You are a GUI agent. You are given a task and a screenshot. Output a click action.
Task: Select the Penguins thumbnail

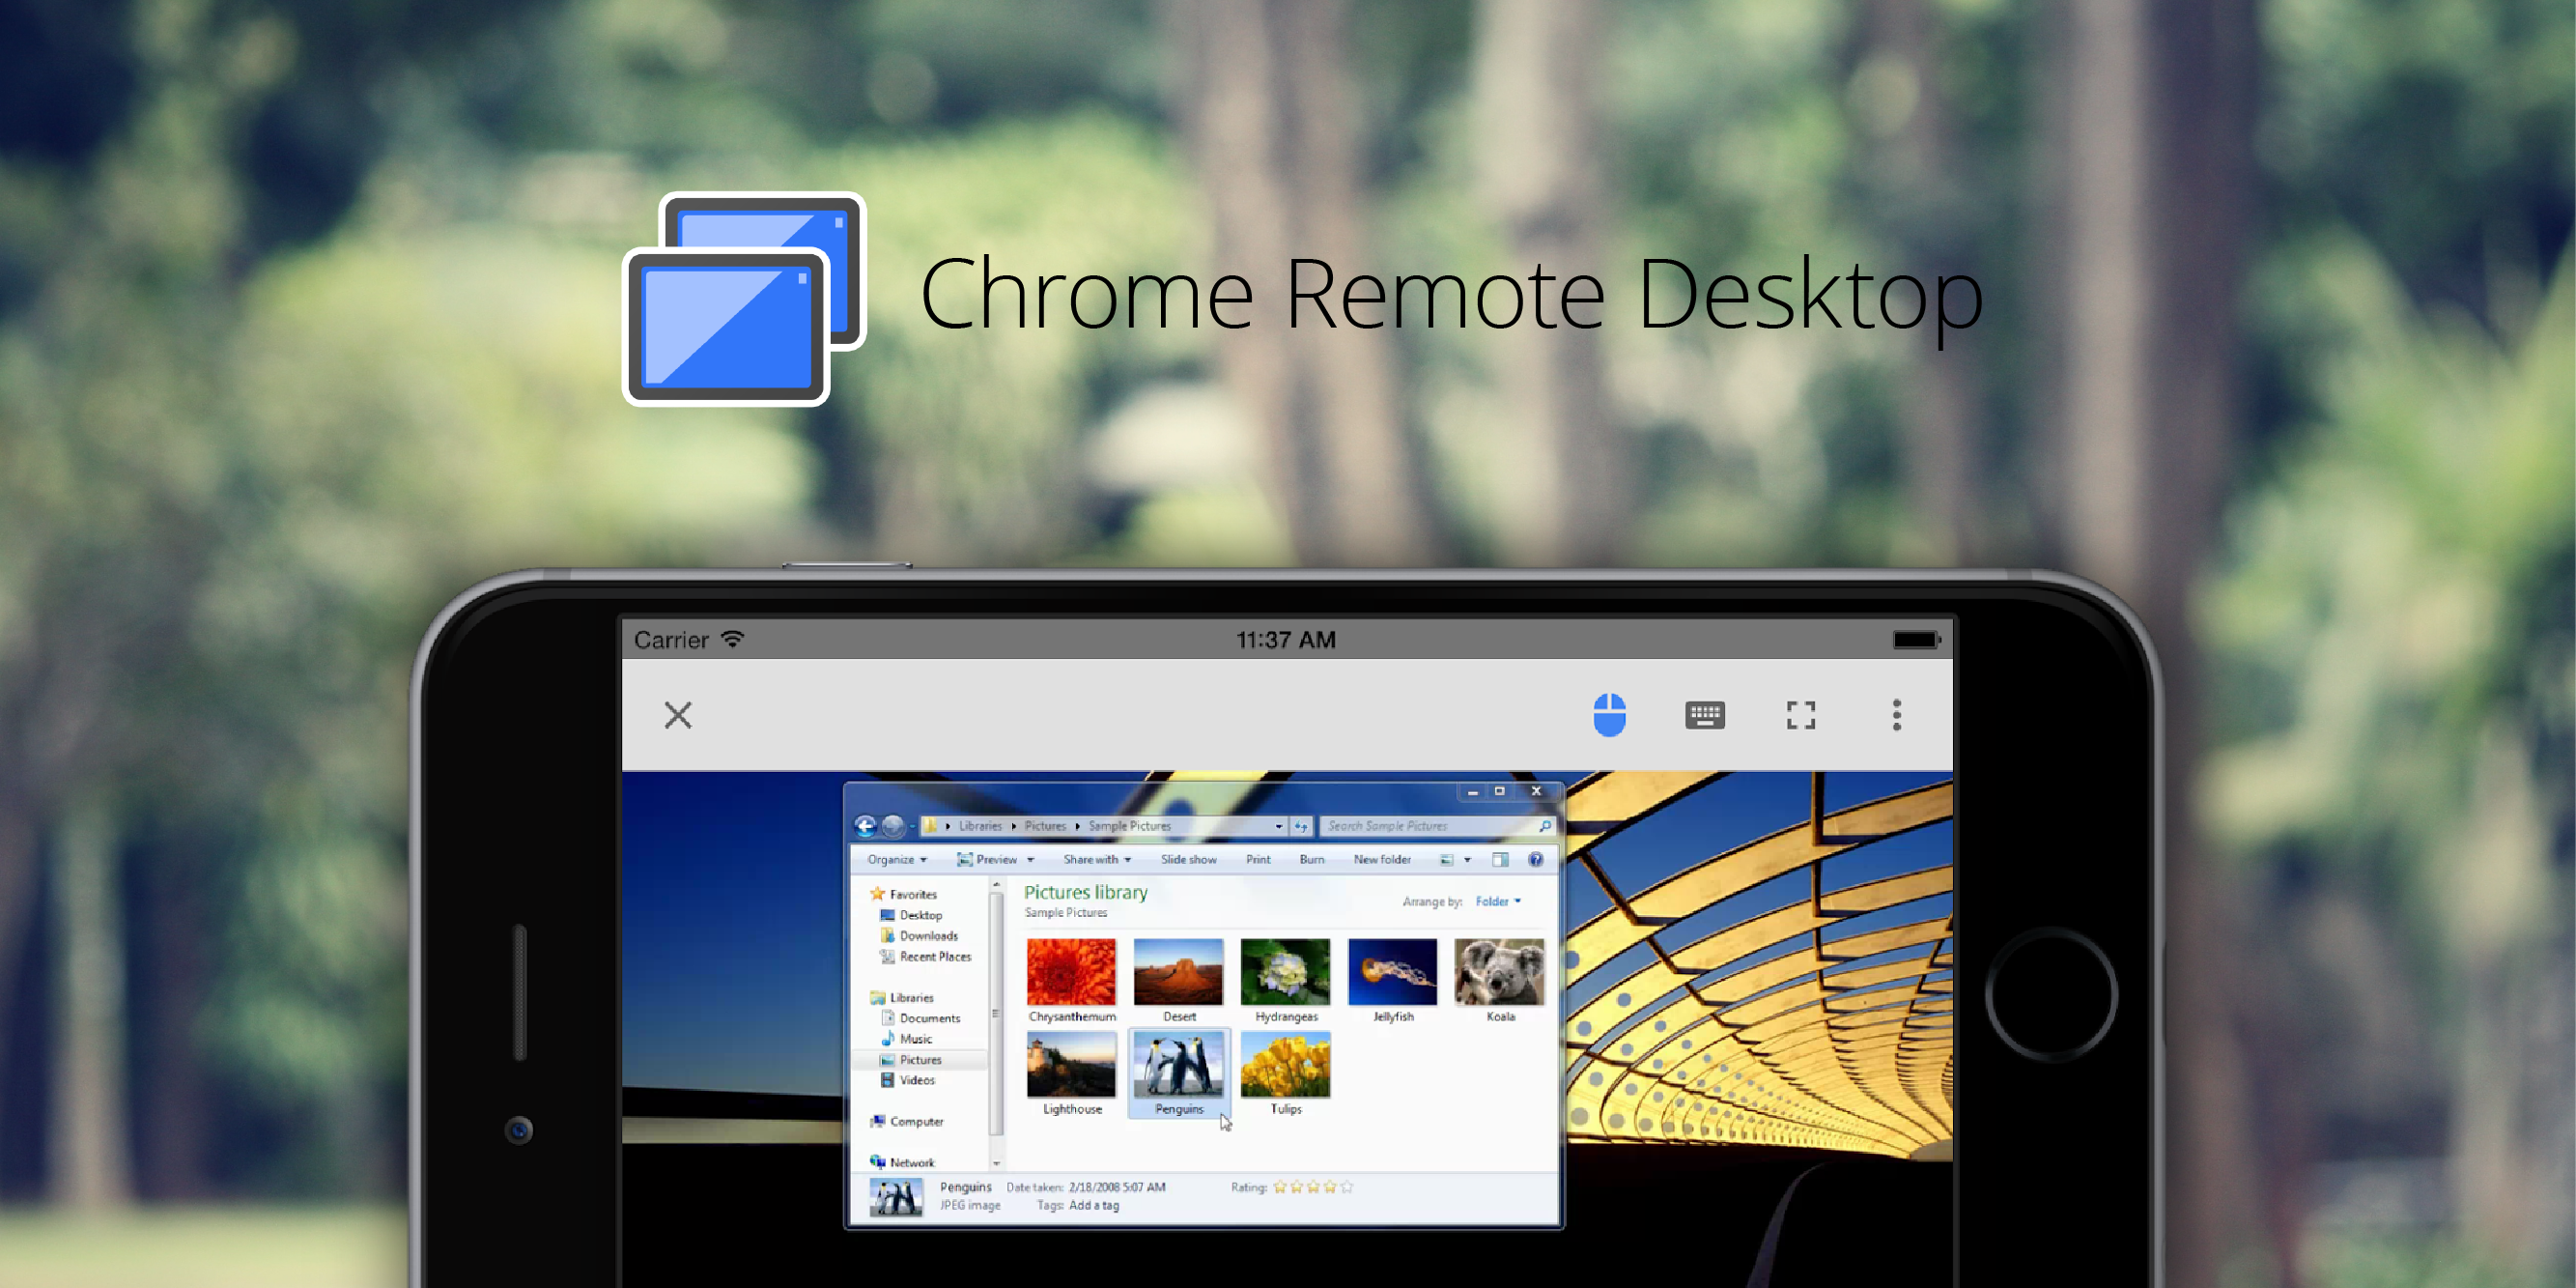click(x=1179, y=1073)
